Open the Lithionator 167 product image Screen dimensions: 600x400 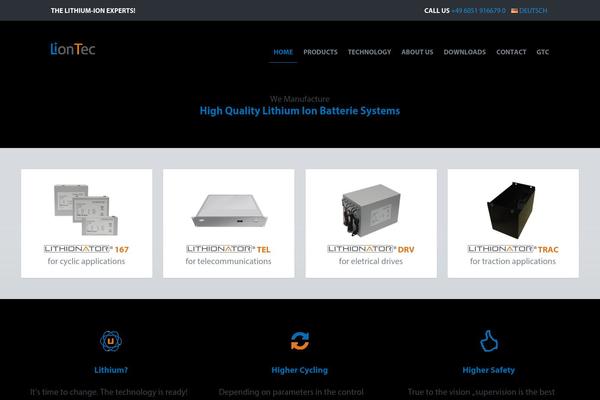pyautogui.click(x=86, y=210)
